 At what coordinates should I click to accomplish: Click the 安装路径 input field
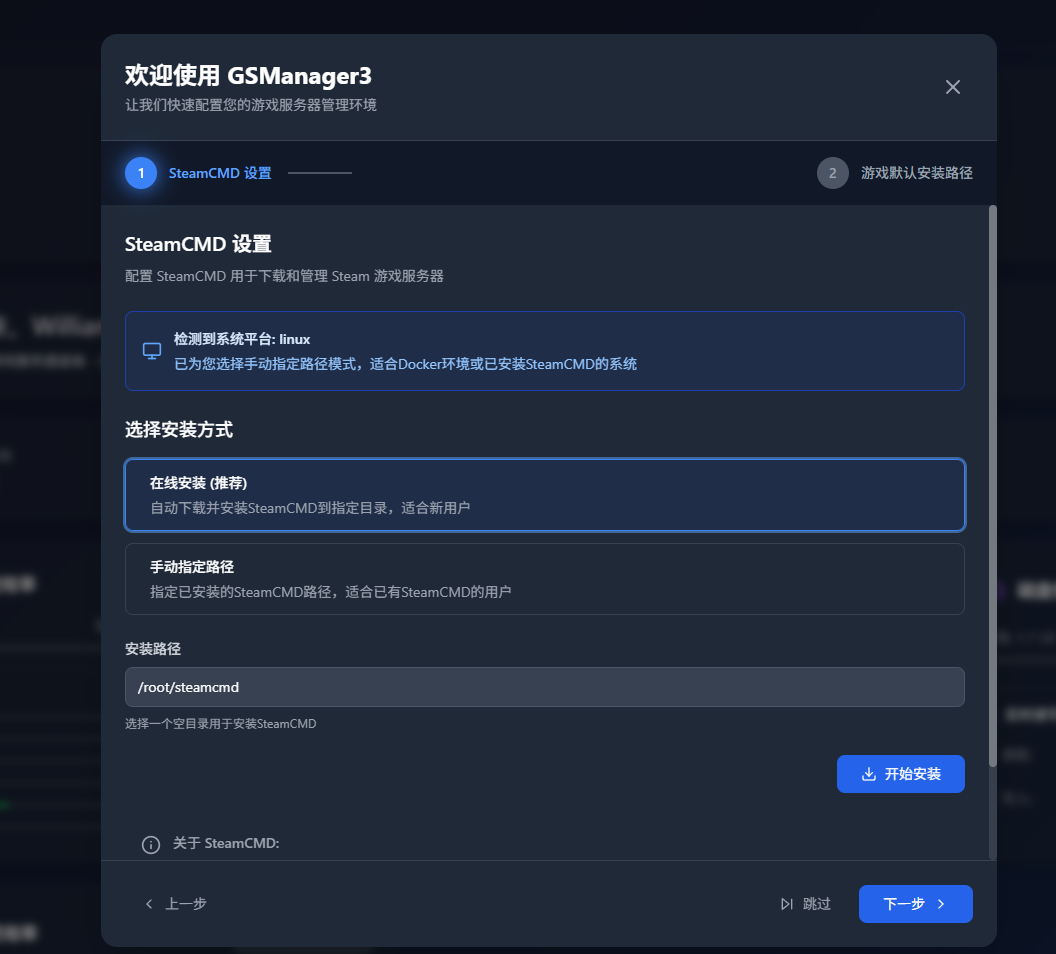coord(545,687)
